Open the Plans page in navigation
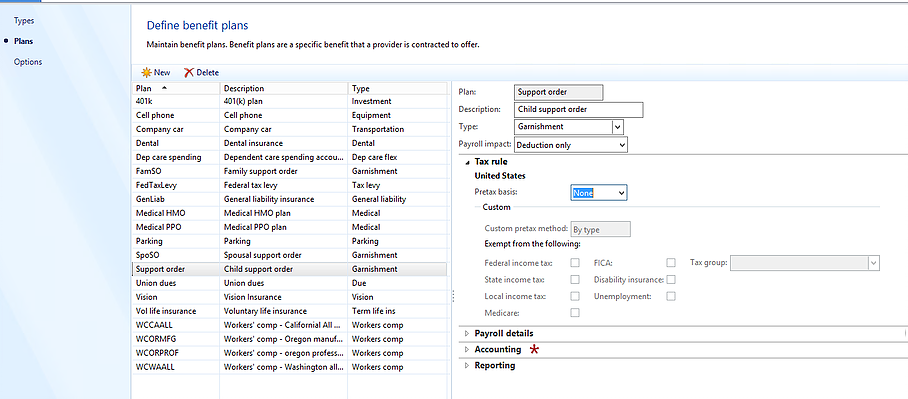 click(x=23, y=41)
